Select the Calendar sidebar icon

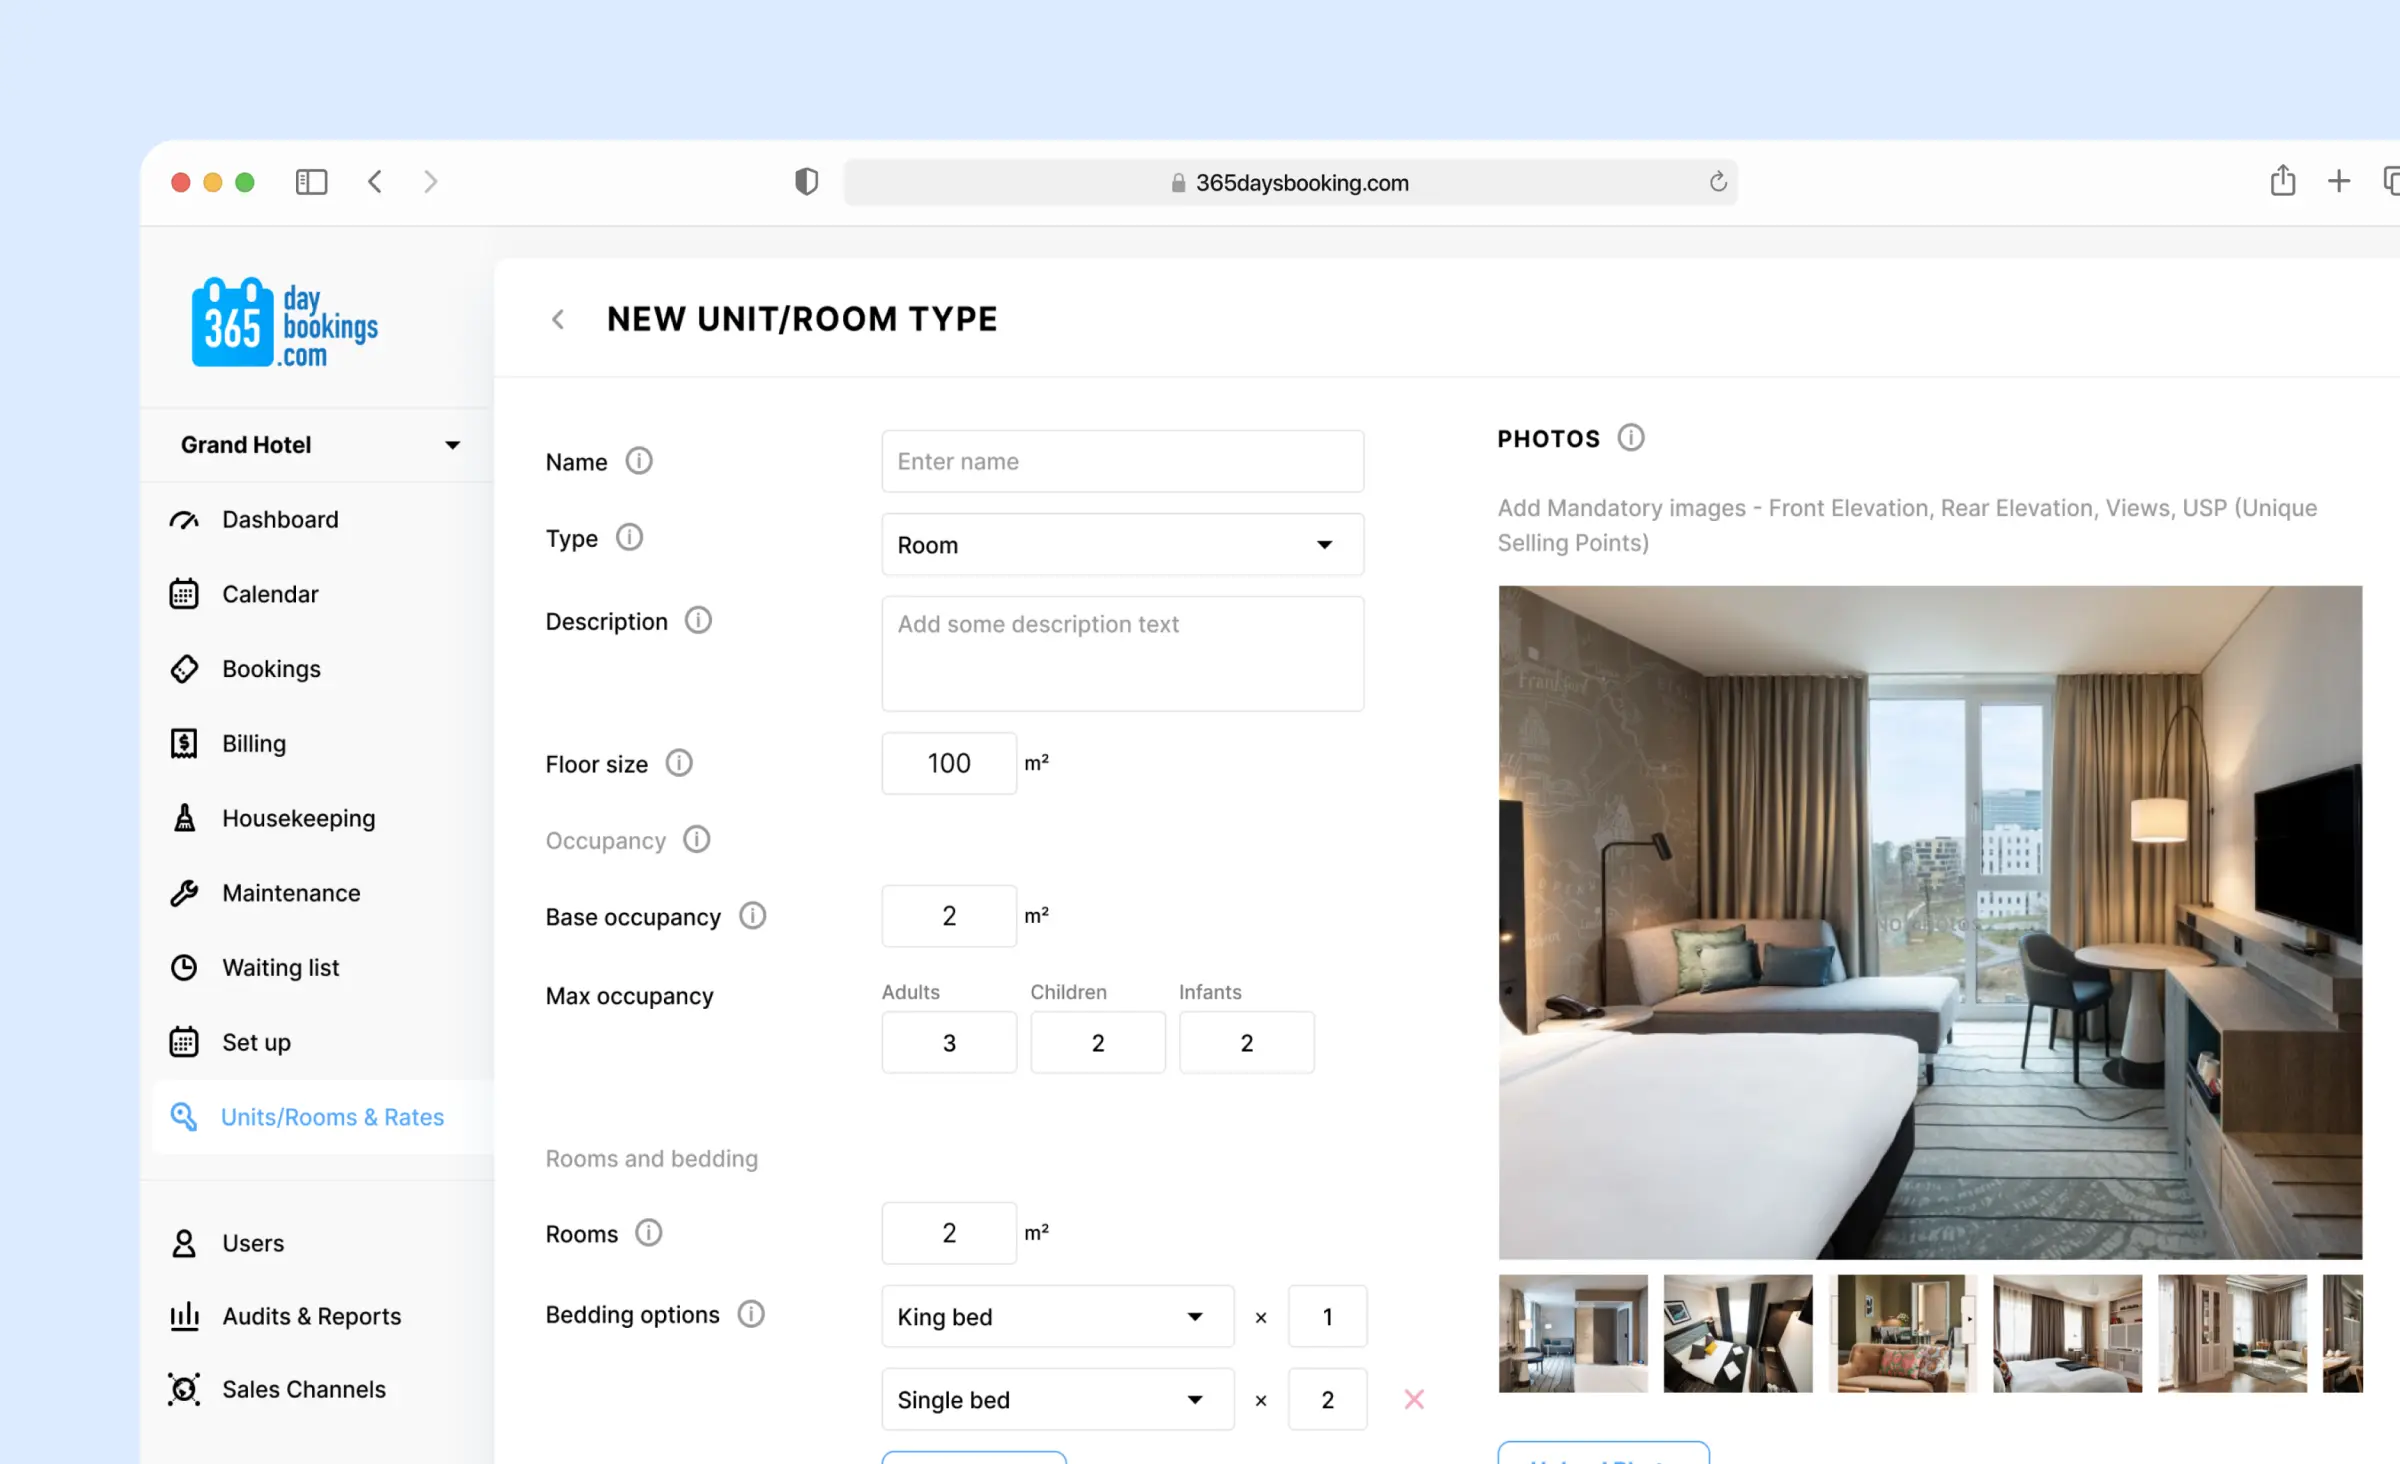click(184, 593)
